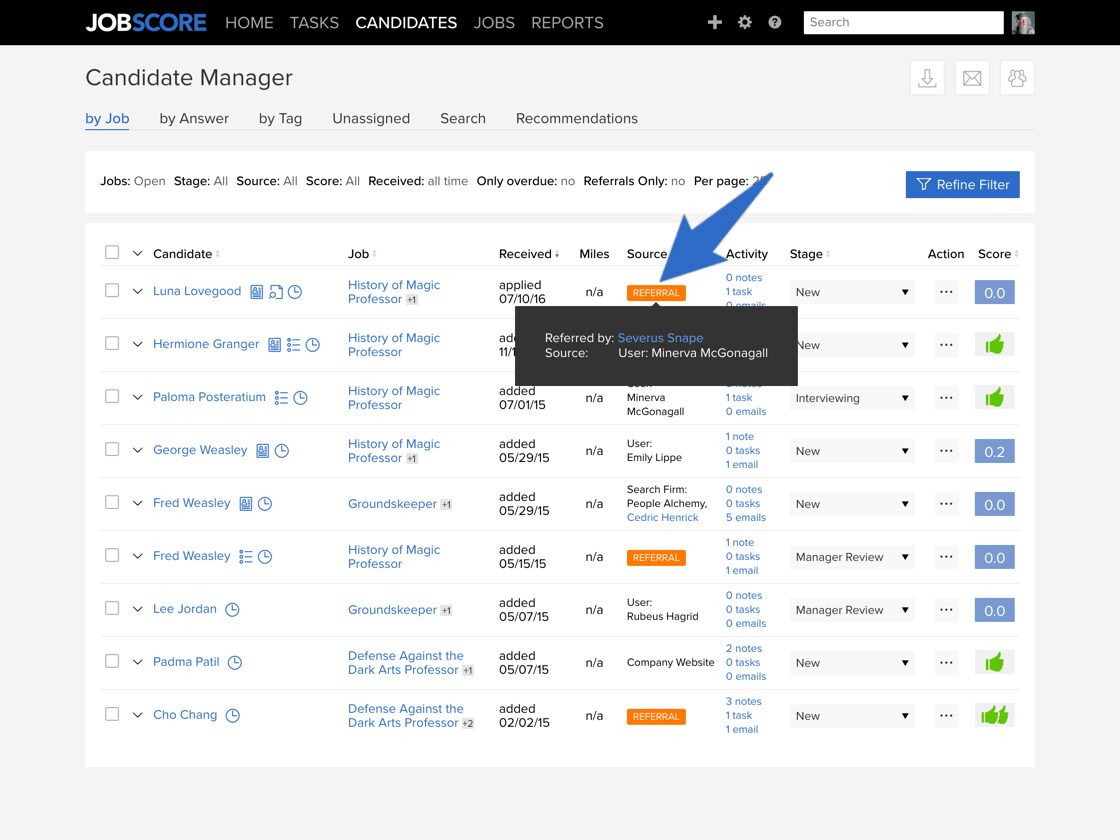
Task: Switch to the Recommendations tab
Action: tap(576, 119)
